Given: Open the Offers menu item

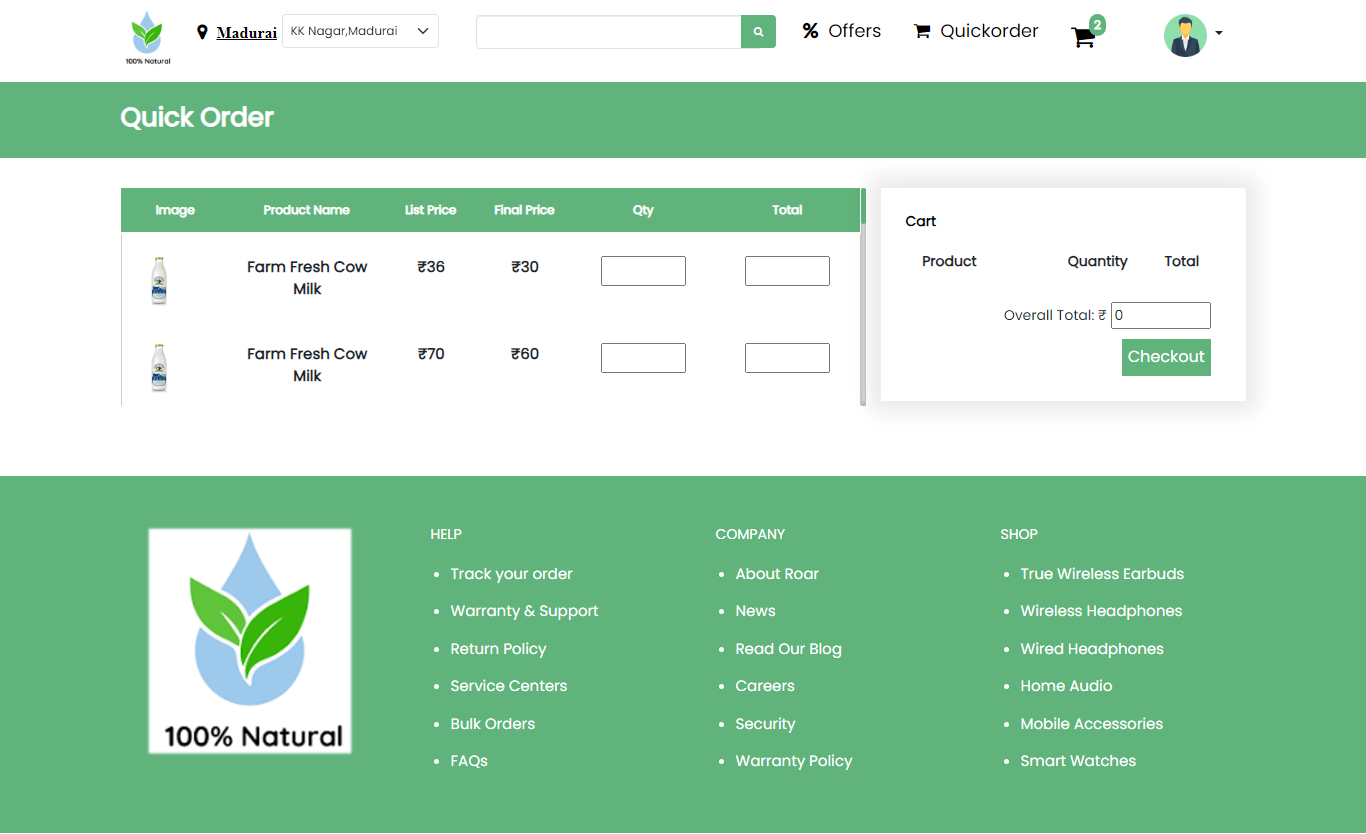Looking at the screenshot, I should [854, 31].
